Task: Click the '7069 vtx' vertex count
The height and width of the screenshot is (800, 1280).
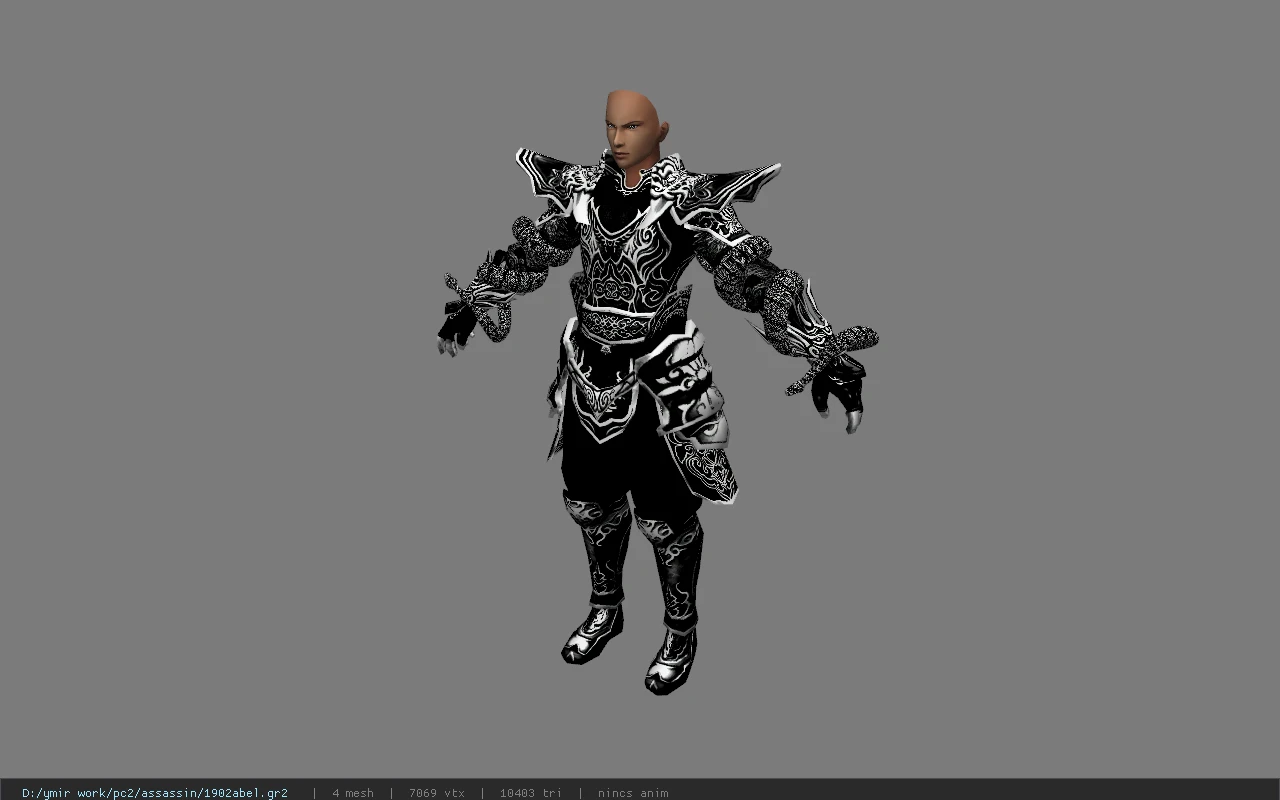Action: pyautogui.click(x=437, y=793)
